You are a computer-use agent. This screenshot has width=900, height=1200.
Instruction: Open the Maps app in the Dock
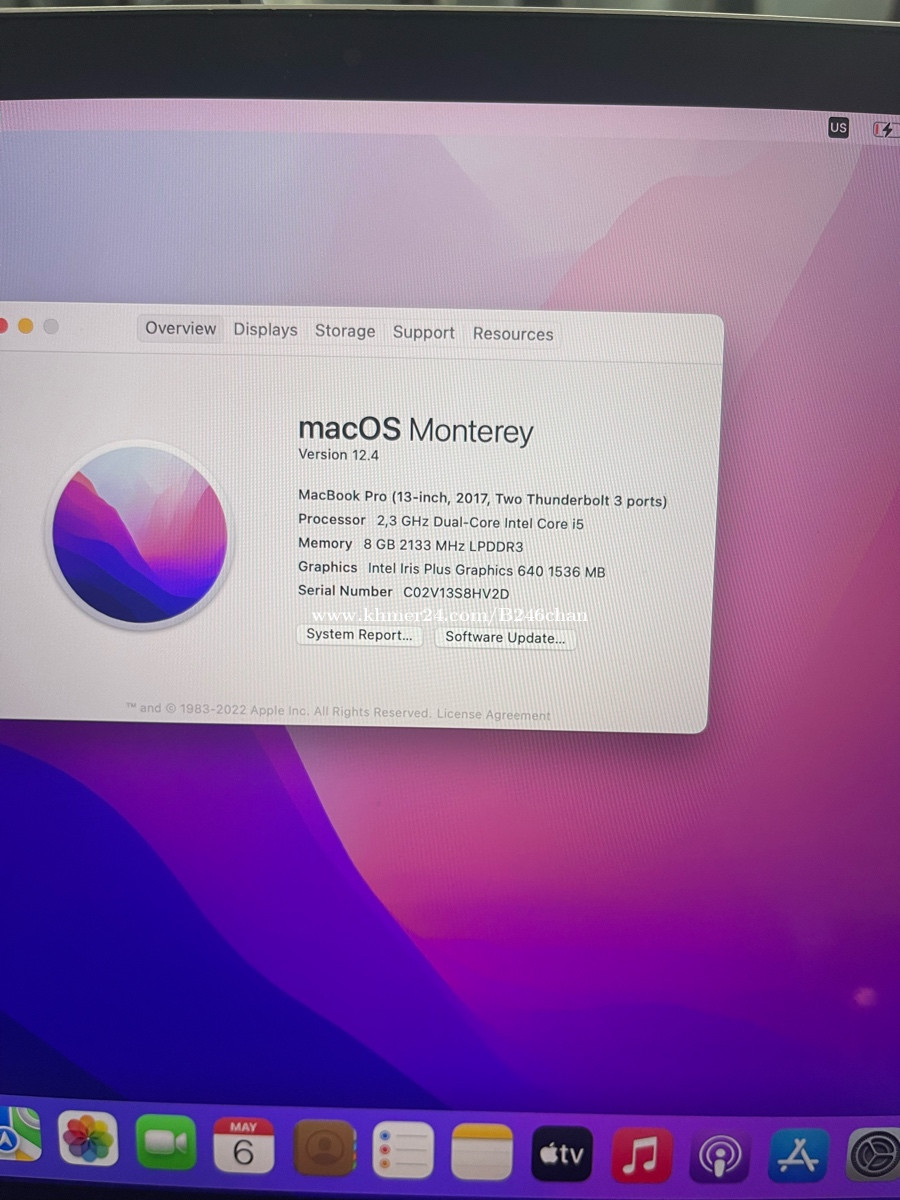[19, 1135]
